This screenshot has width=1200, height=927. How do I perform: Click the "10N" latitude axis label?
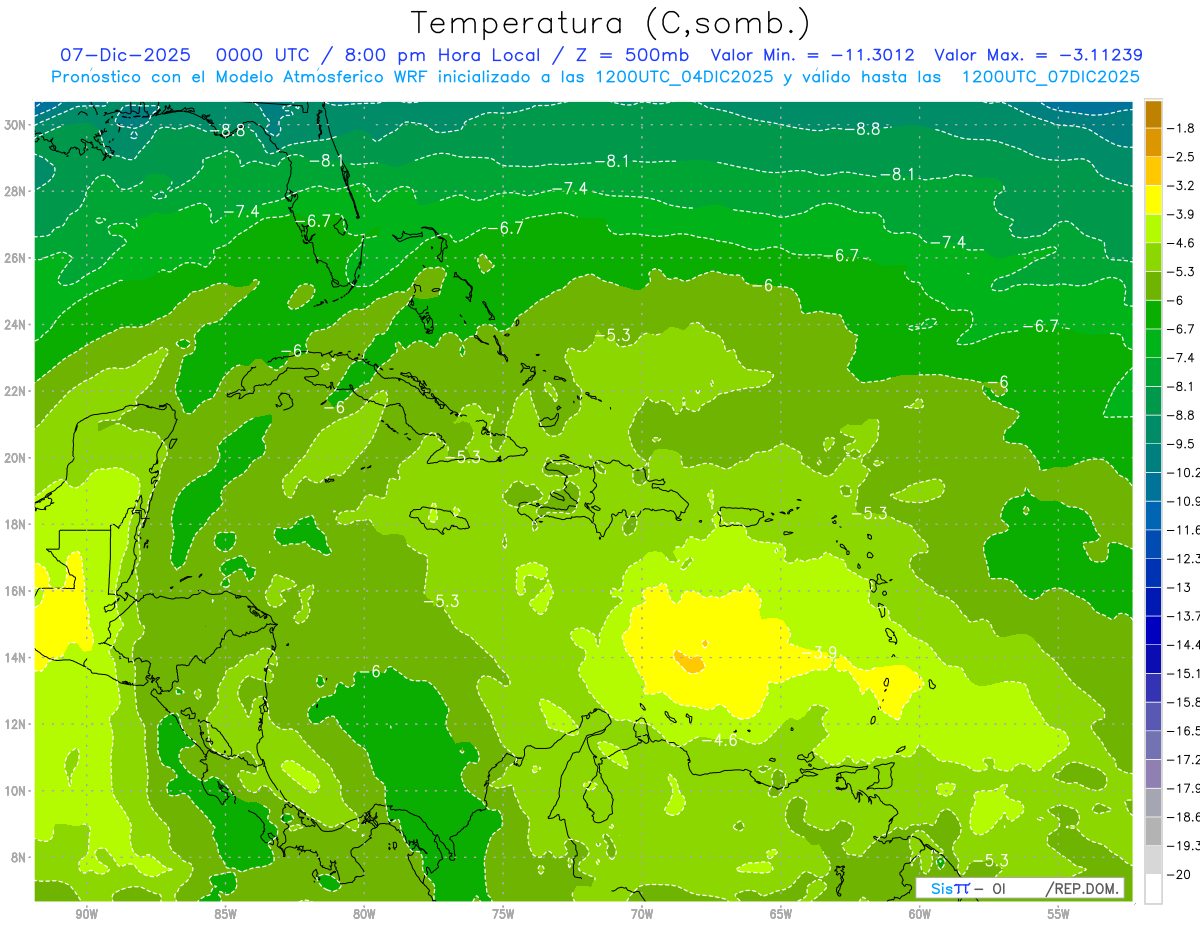[14, 790]
